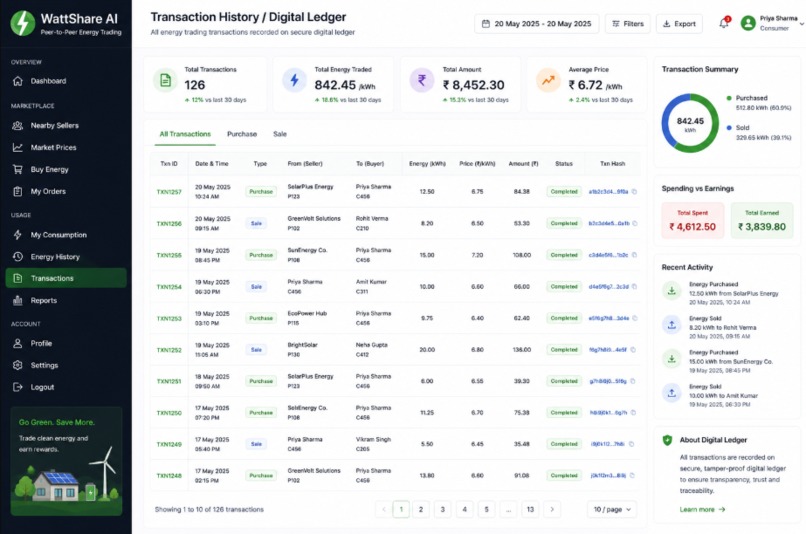The image size is (806, 534).
Task: Open the Filters button
Action: click(628, 24)
